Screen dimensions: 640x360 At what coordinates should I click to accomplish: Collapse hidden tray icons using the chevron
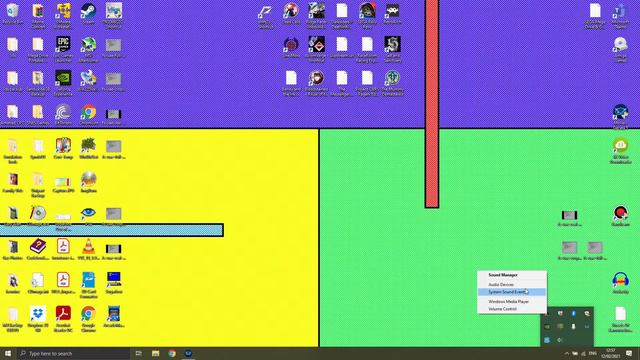[x=567, y=353]
